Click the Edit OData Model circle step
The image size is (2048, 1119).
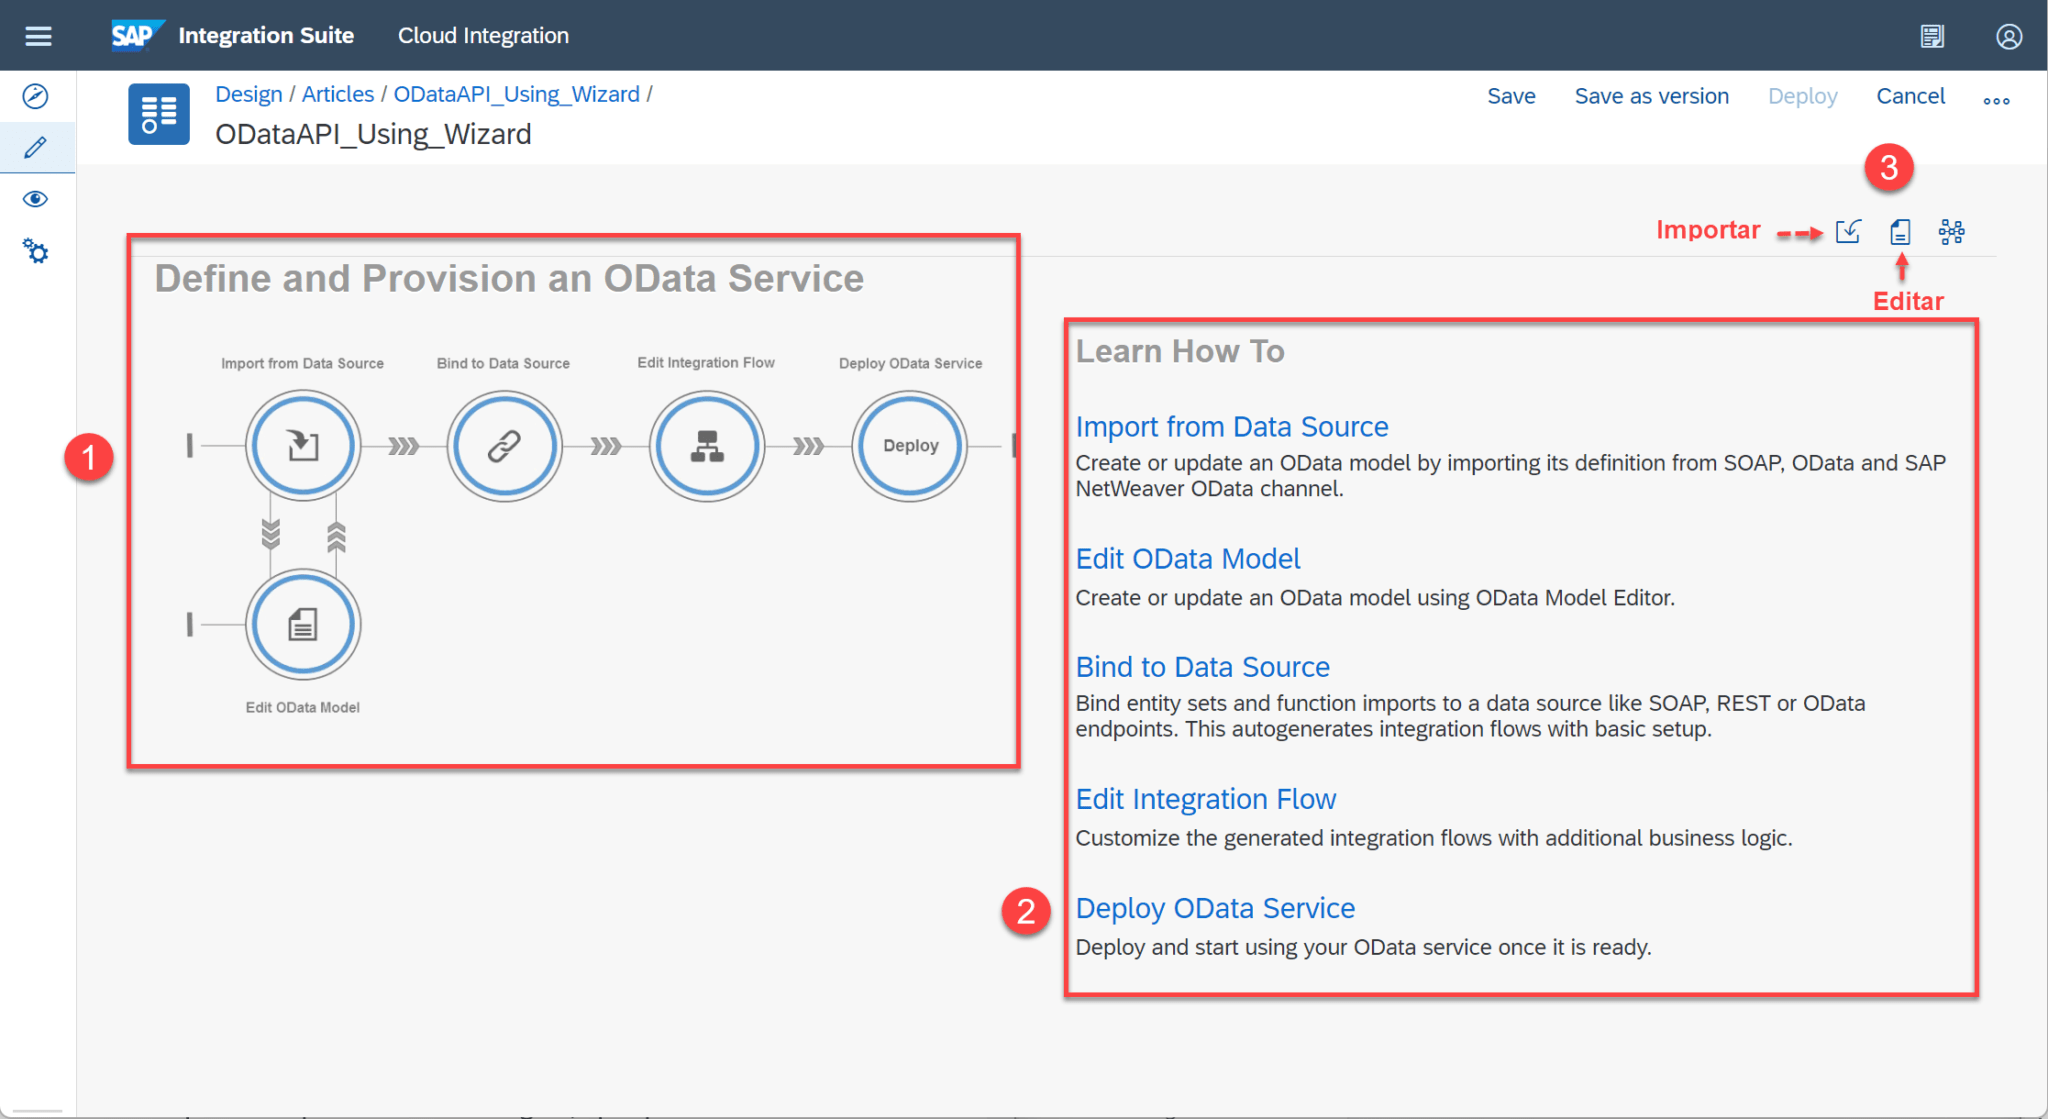(x=303, y=625)
